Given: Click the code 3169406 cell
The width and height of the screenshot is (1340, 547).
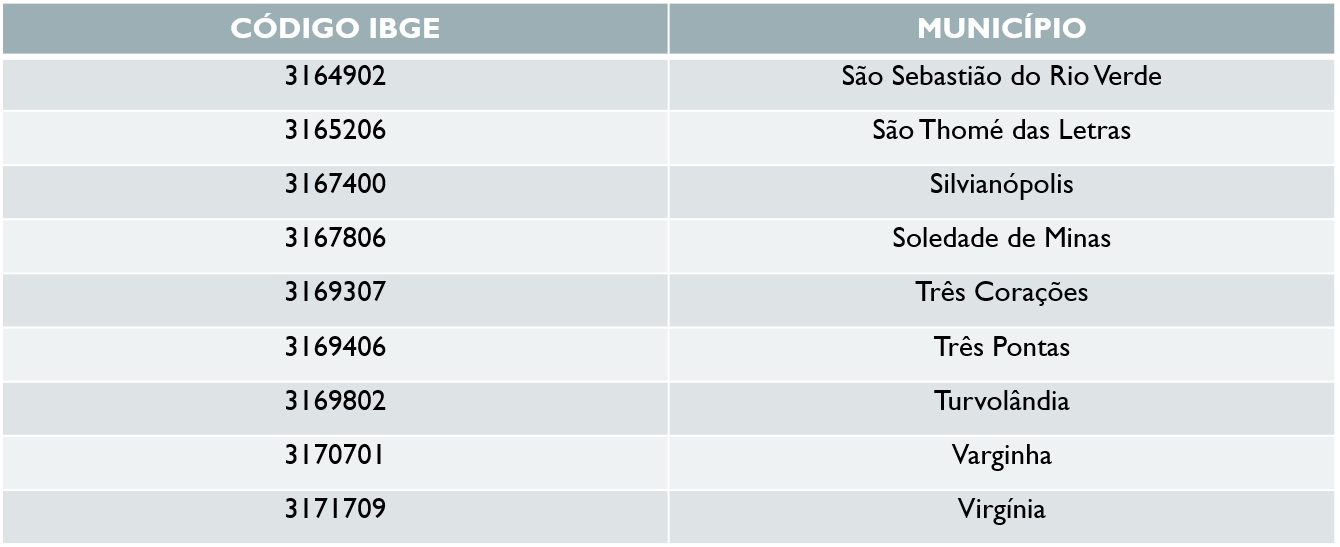Looking at the screenshot, I should pos(335,354).
